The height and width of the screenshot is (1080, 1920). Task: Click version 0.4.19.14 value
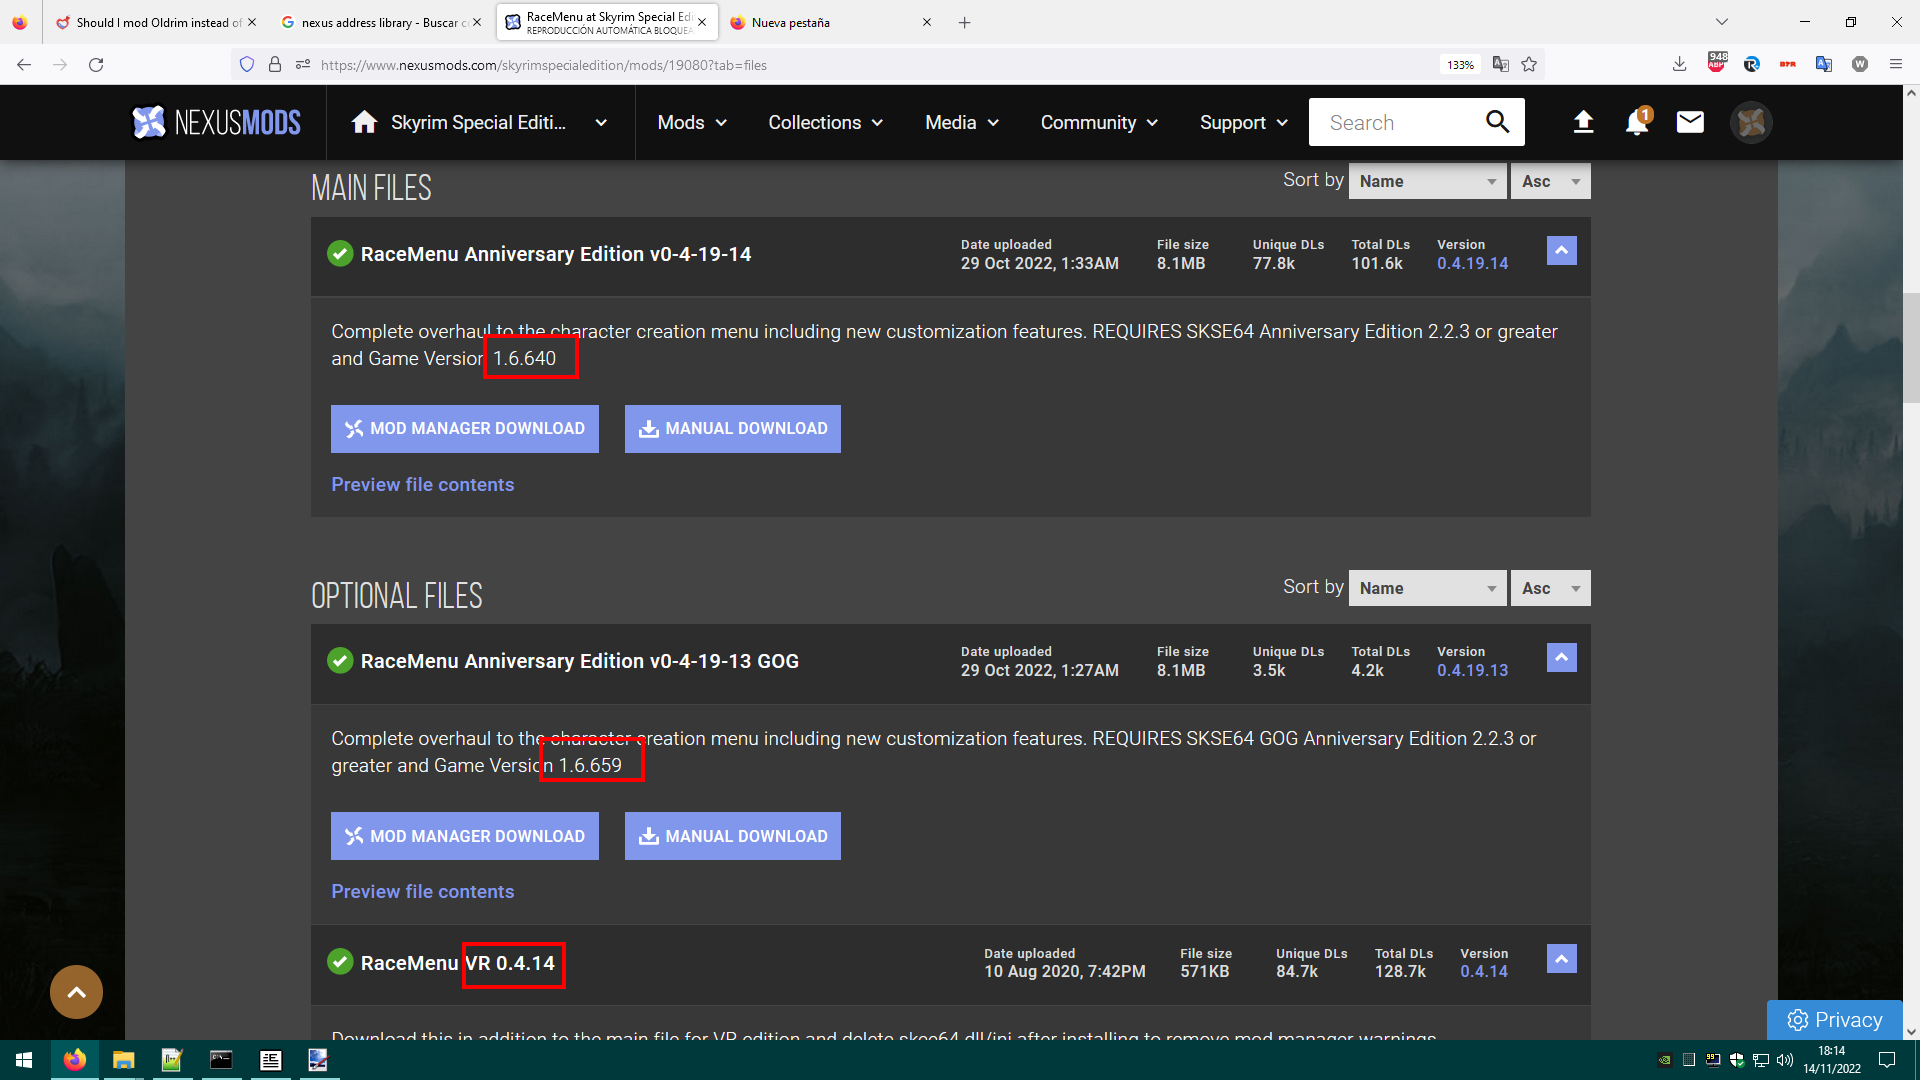point(1472,264)
